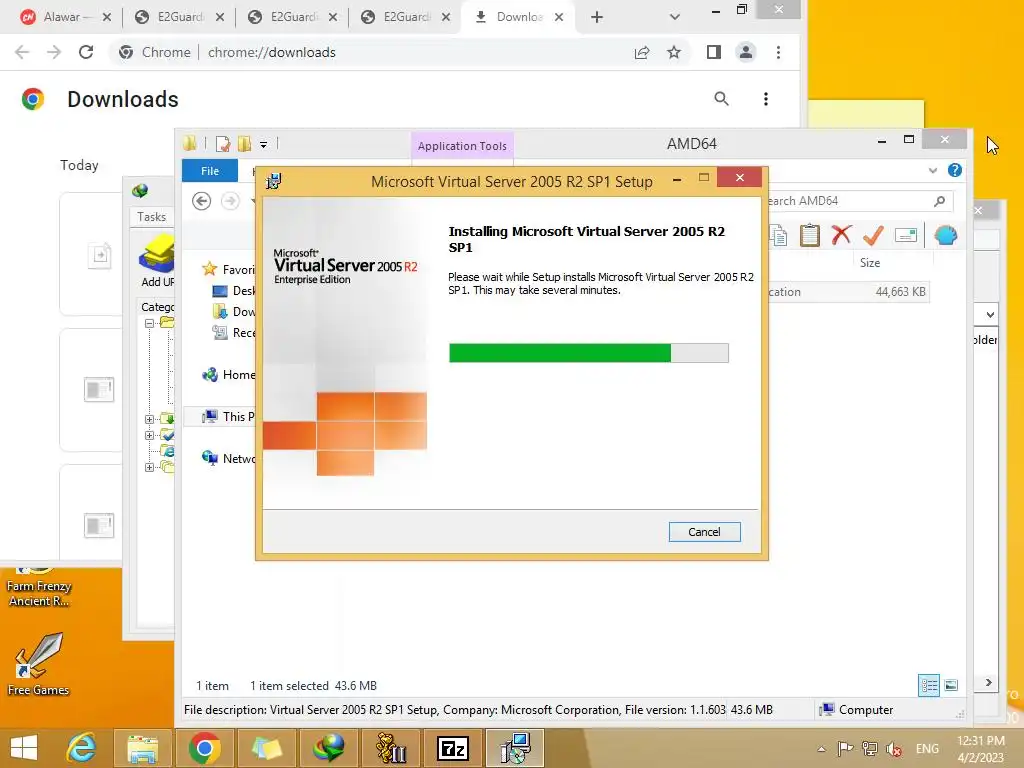The height and width of the screenshot is (768, 1024).
Task: Open the Free Games desktop shortcut
Action: click(x=39, y=664)
